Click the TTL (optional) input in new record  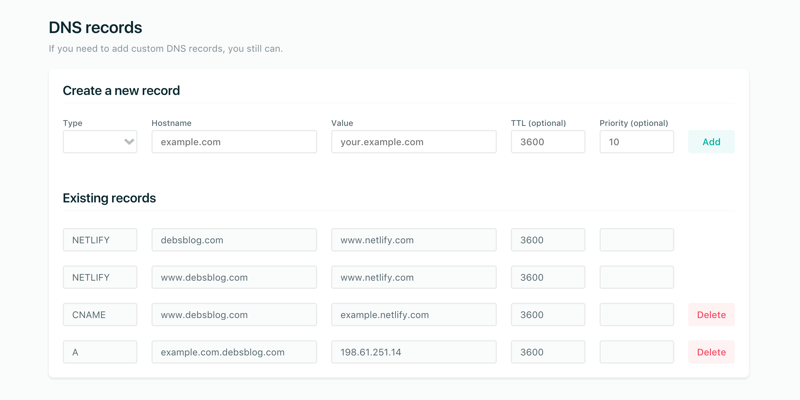[547, 142]
